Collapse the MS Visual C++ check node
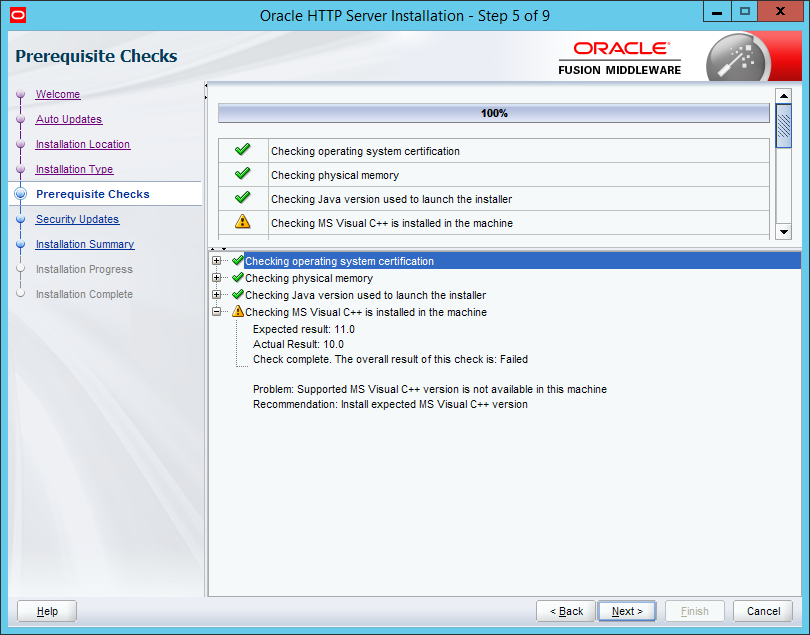Screen dimensions: 810x635 point(217,312)
